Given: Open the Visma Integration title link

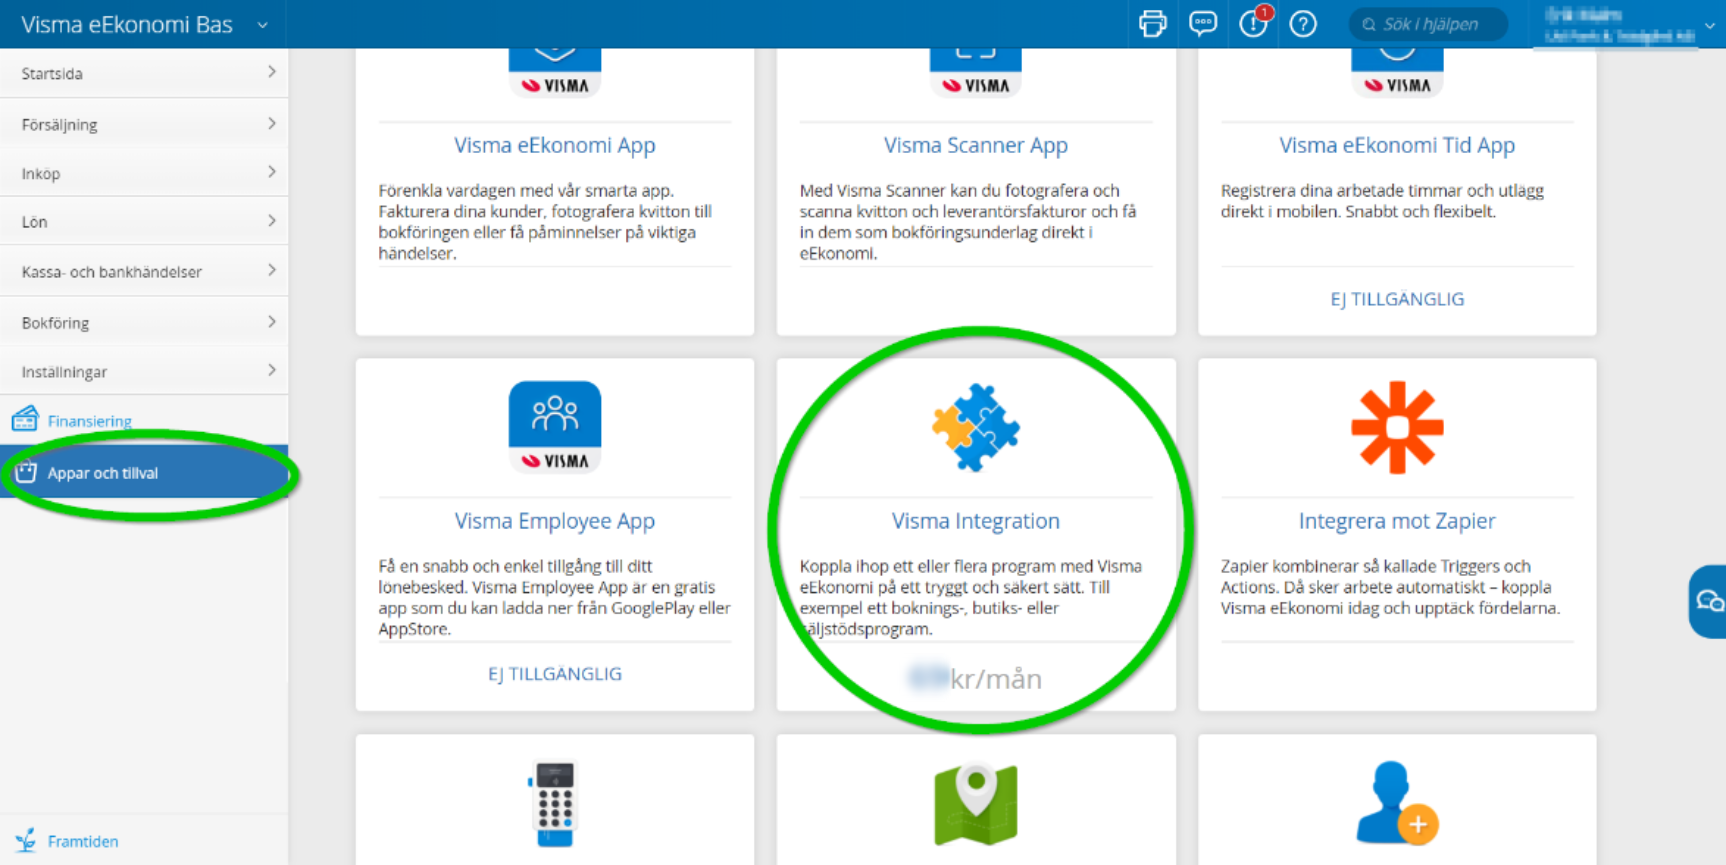Looking at the screenshot, I should click(976, 521).
